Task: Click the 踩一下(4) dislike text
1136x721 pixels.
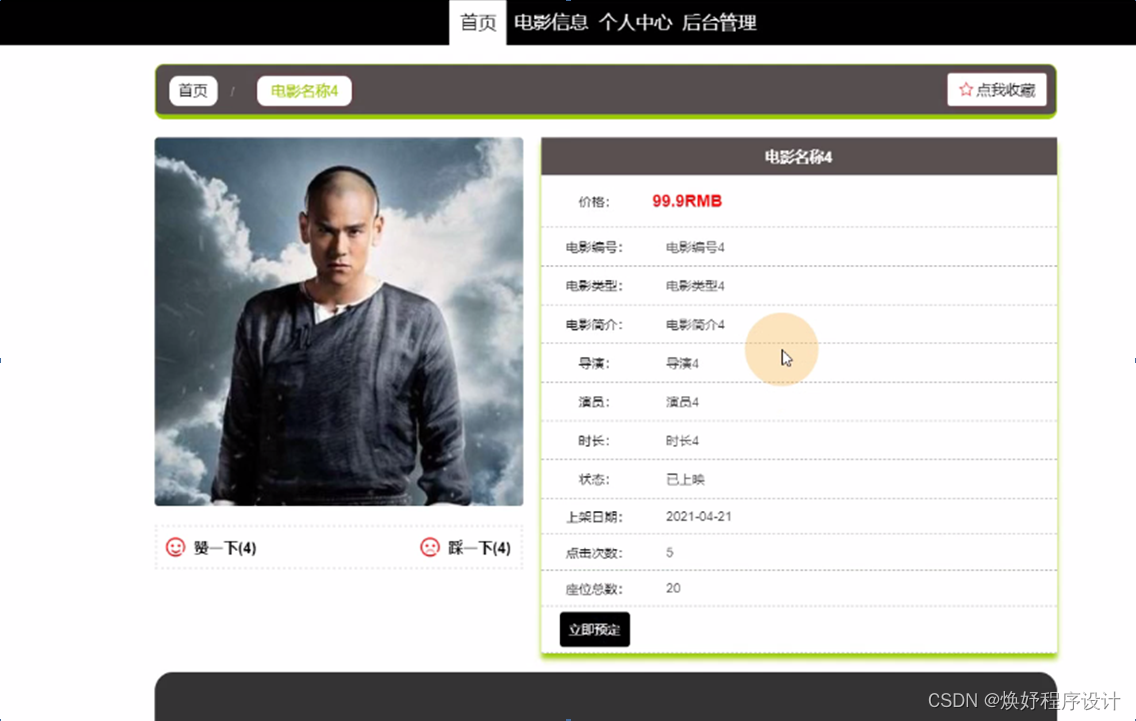Action: [x=479, y=548]
